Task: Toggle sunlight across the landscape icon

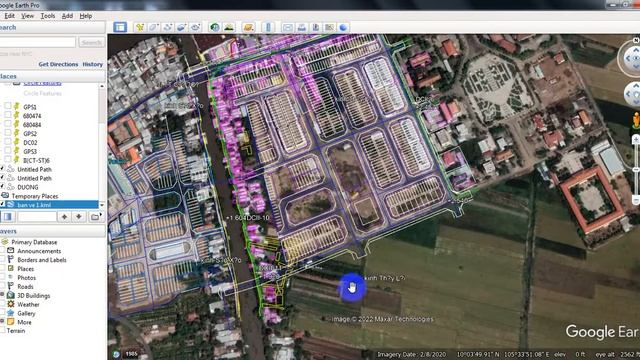Action: coord(229,27)
